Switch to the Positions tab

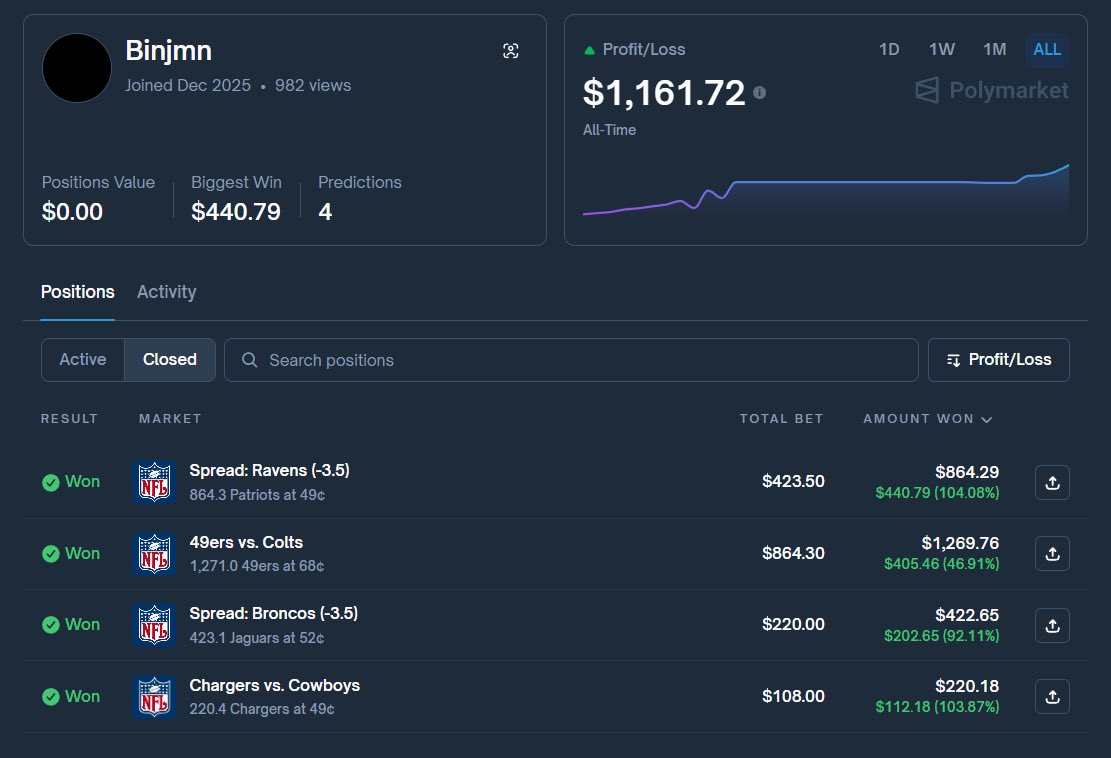click(x=77, y=292)
